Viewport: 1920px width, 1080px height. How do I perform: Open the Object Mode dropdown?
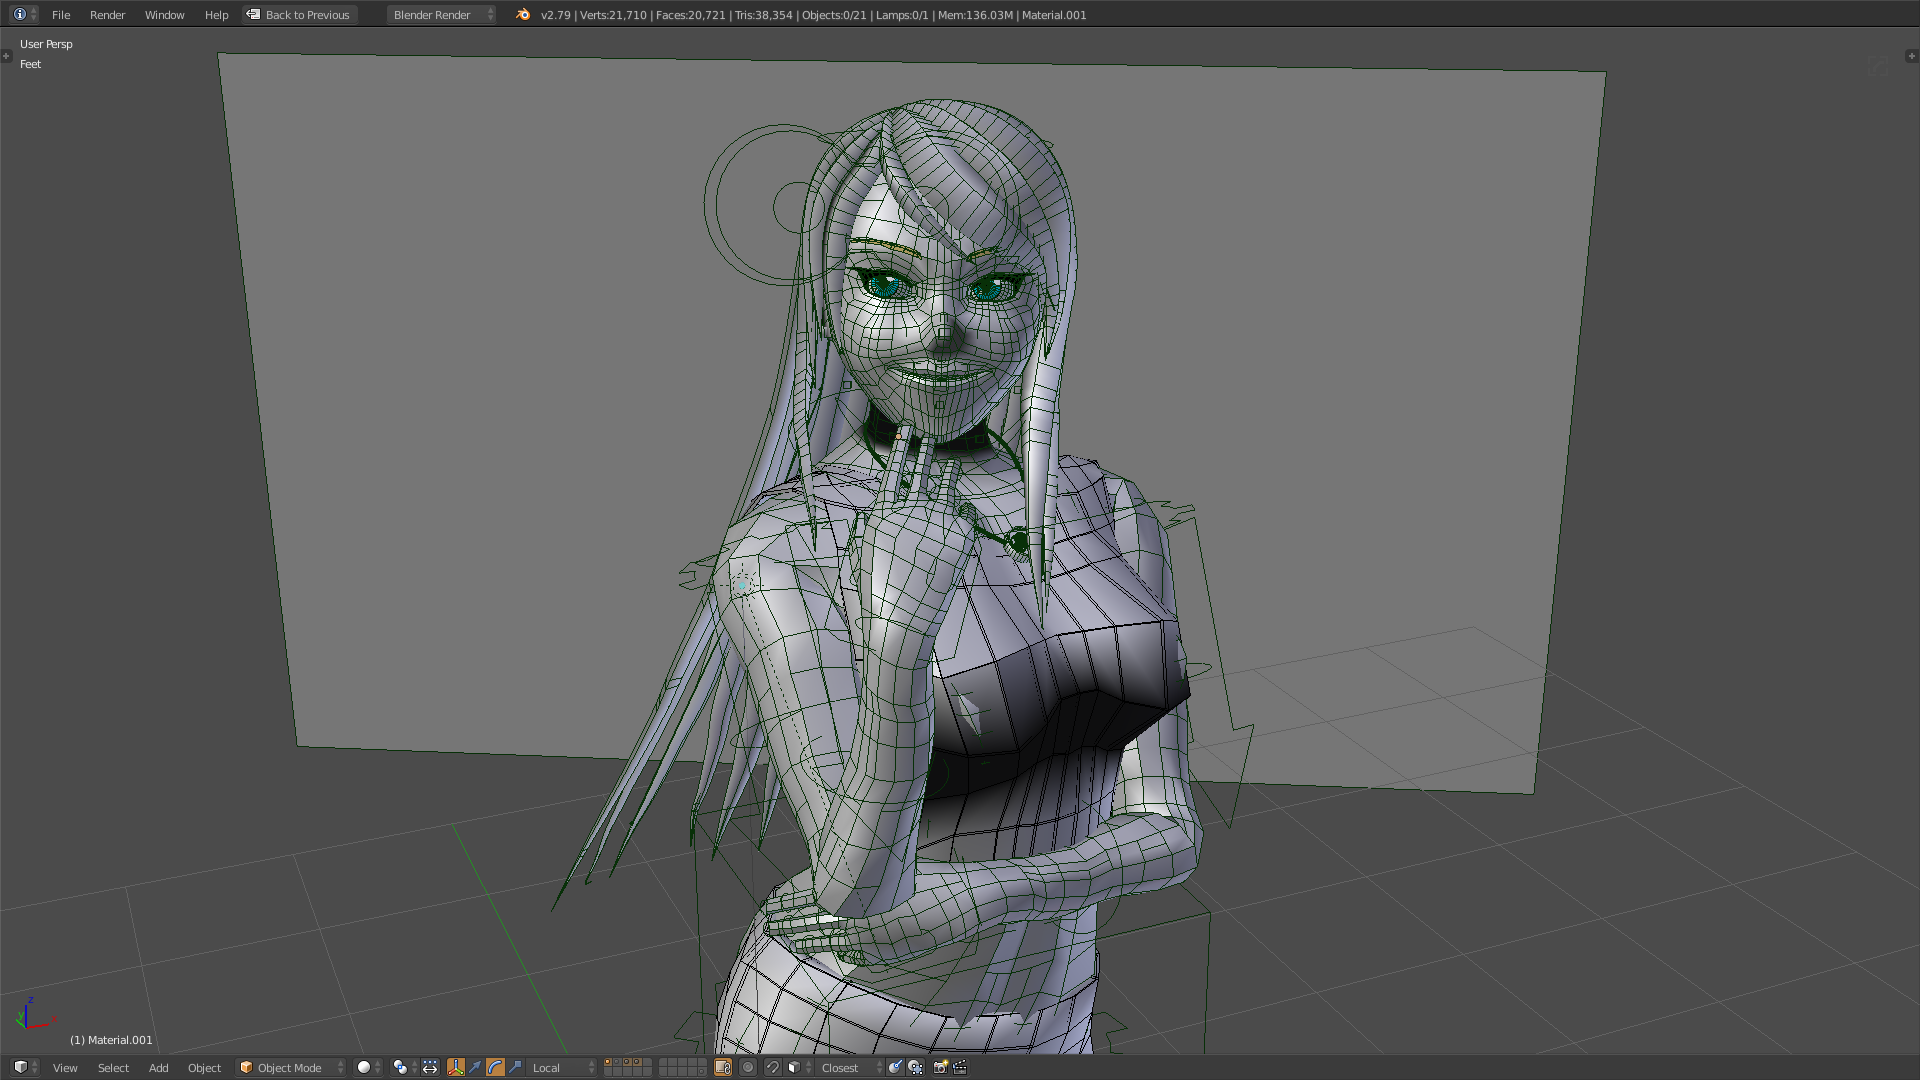click(291, 1067)
